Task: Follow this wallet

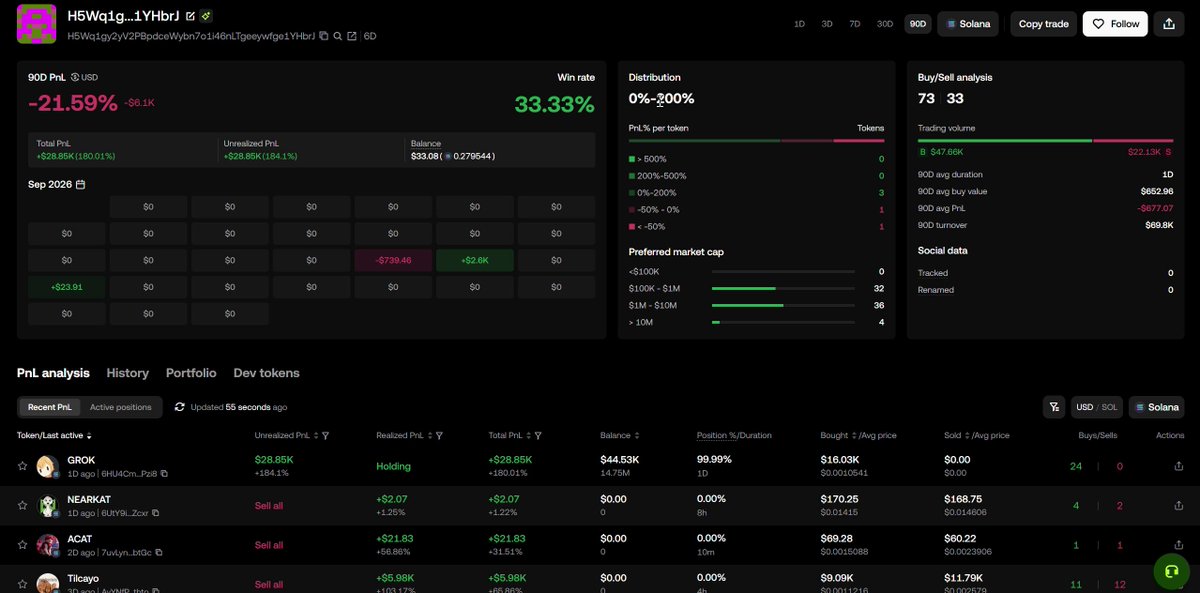Action: [1115, 24]
